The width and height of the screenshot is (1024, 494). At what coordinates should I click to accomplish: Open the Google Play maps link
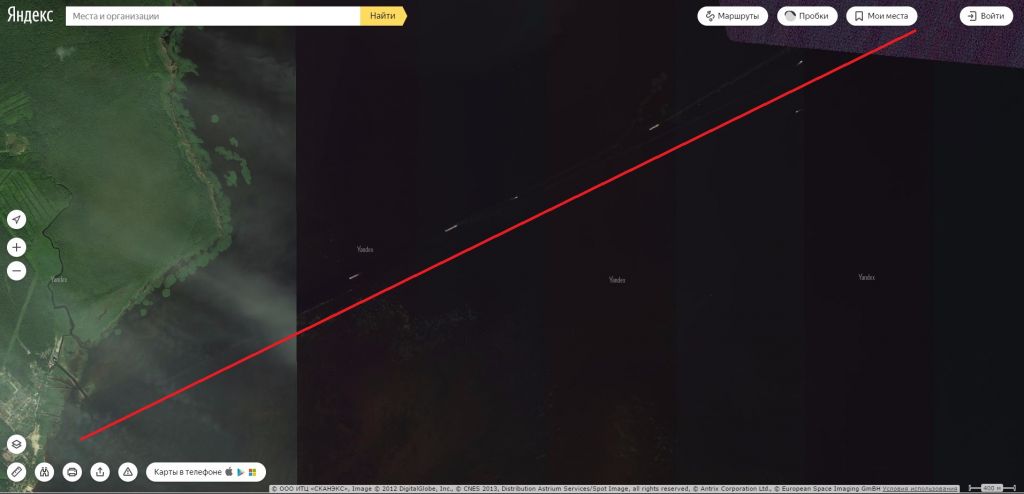click(x=240, y=472)
